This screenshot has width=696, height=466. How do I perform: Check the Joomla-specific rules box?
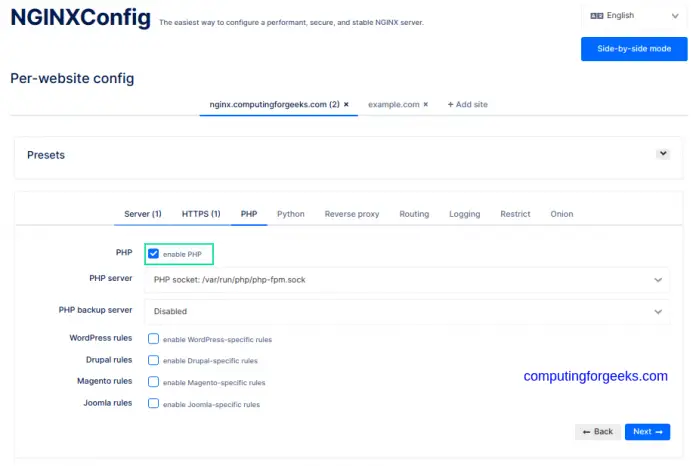154,404
